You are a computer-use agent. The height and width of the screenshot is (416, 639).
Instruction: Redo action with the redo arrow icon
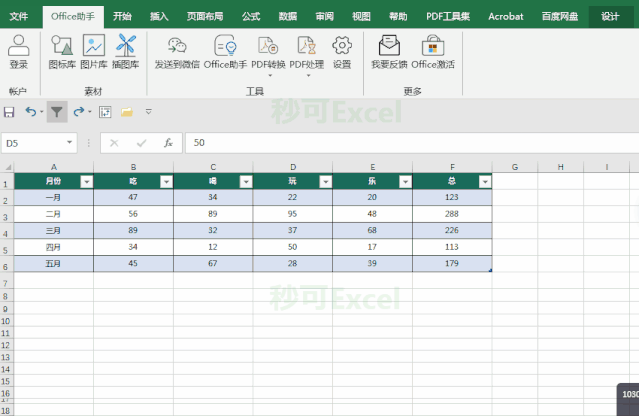tap(79, 112)
